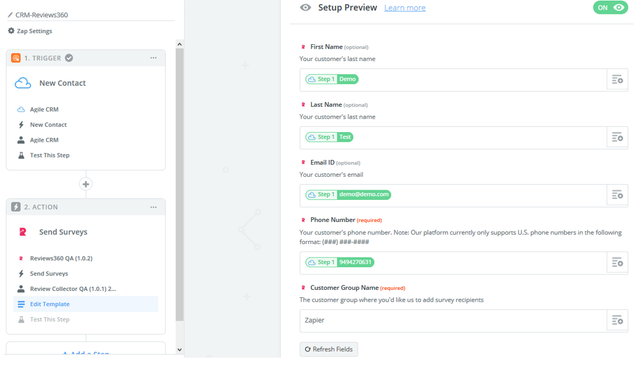This screenshot has width=640, height=368.
Task: Toggle the Setup Preview ON switch
Action: pos(610,8)
